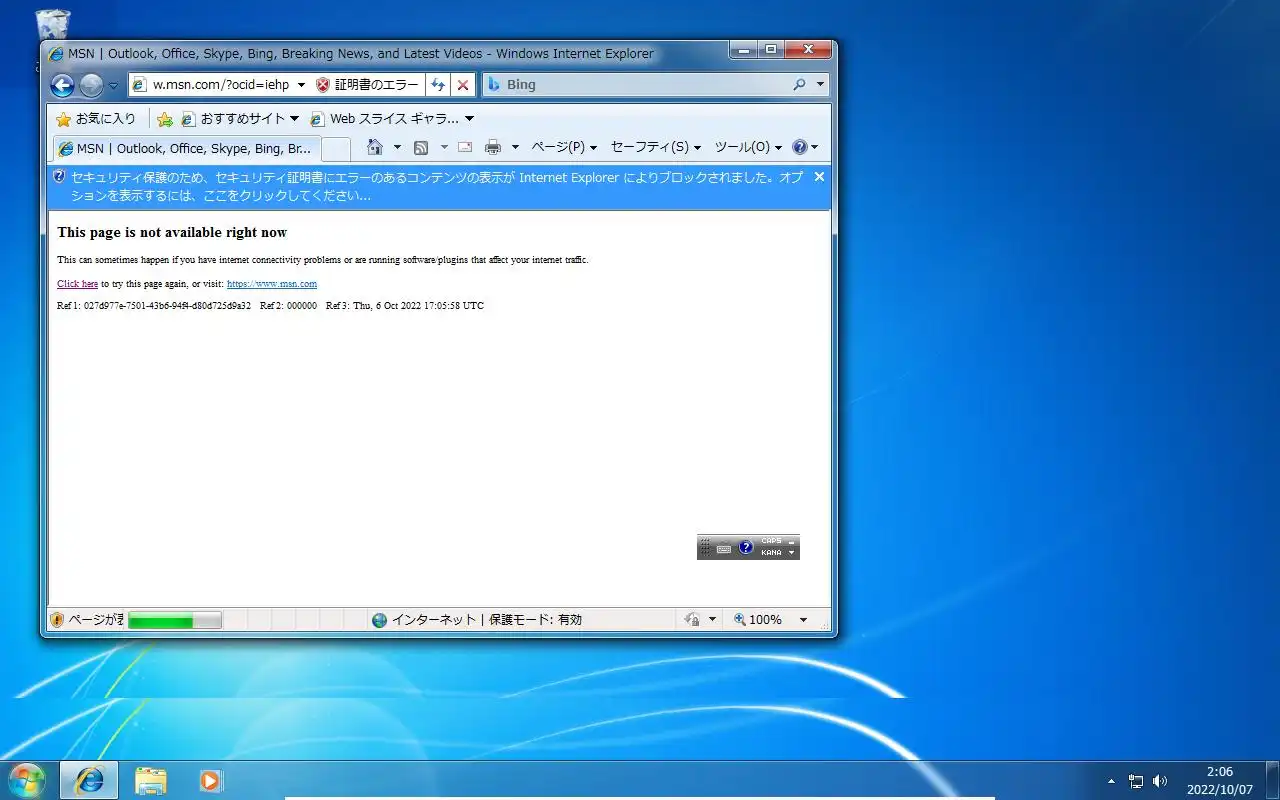Click the language bar options arrow
This screenshot has height=800, width=1280.
791,553
